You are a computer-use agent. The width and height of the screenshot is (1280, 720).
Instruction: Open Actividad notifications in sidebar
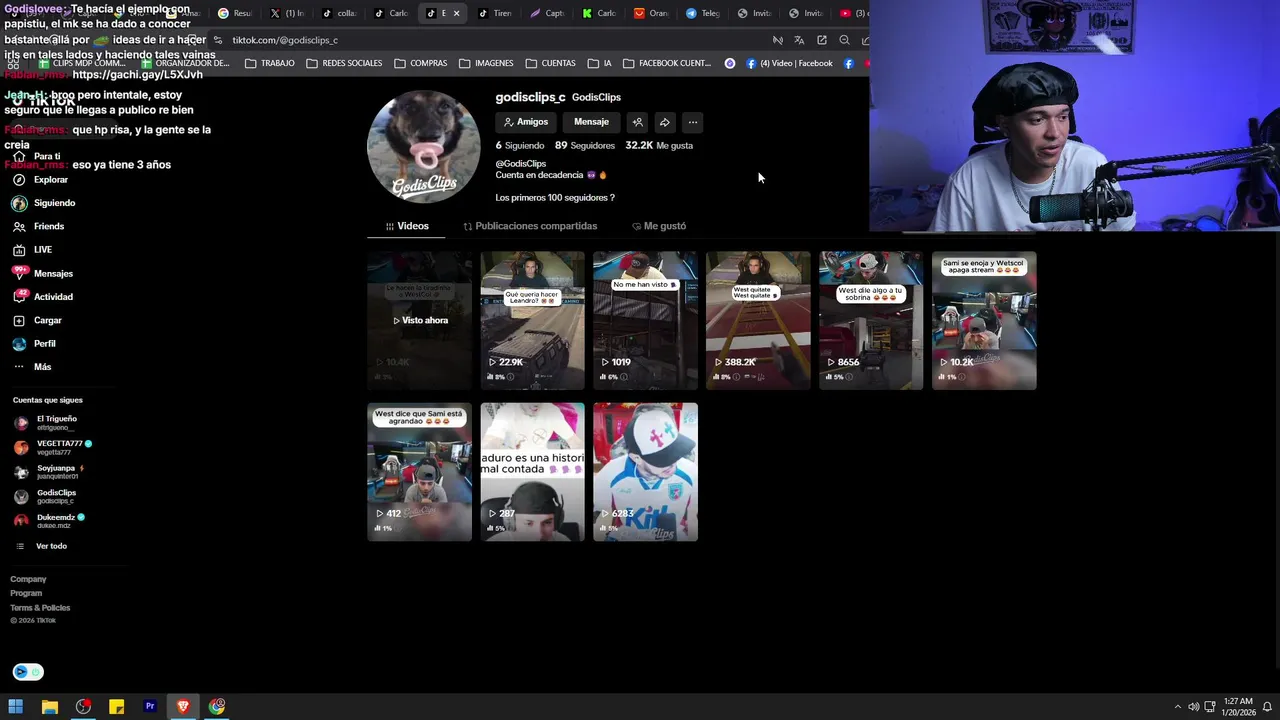(43, 297)
